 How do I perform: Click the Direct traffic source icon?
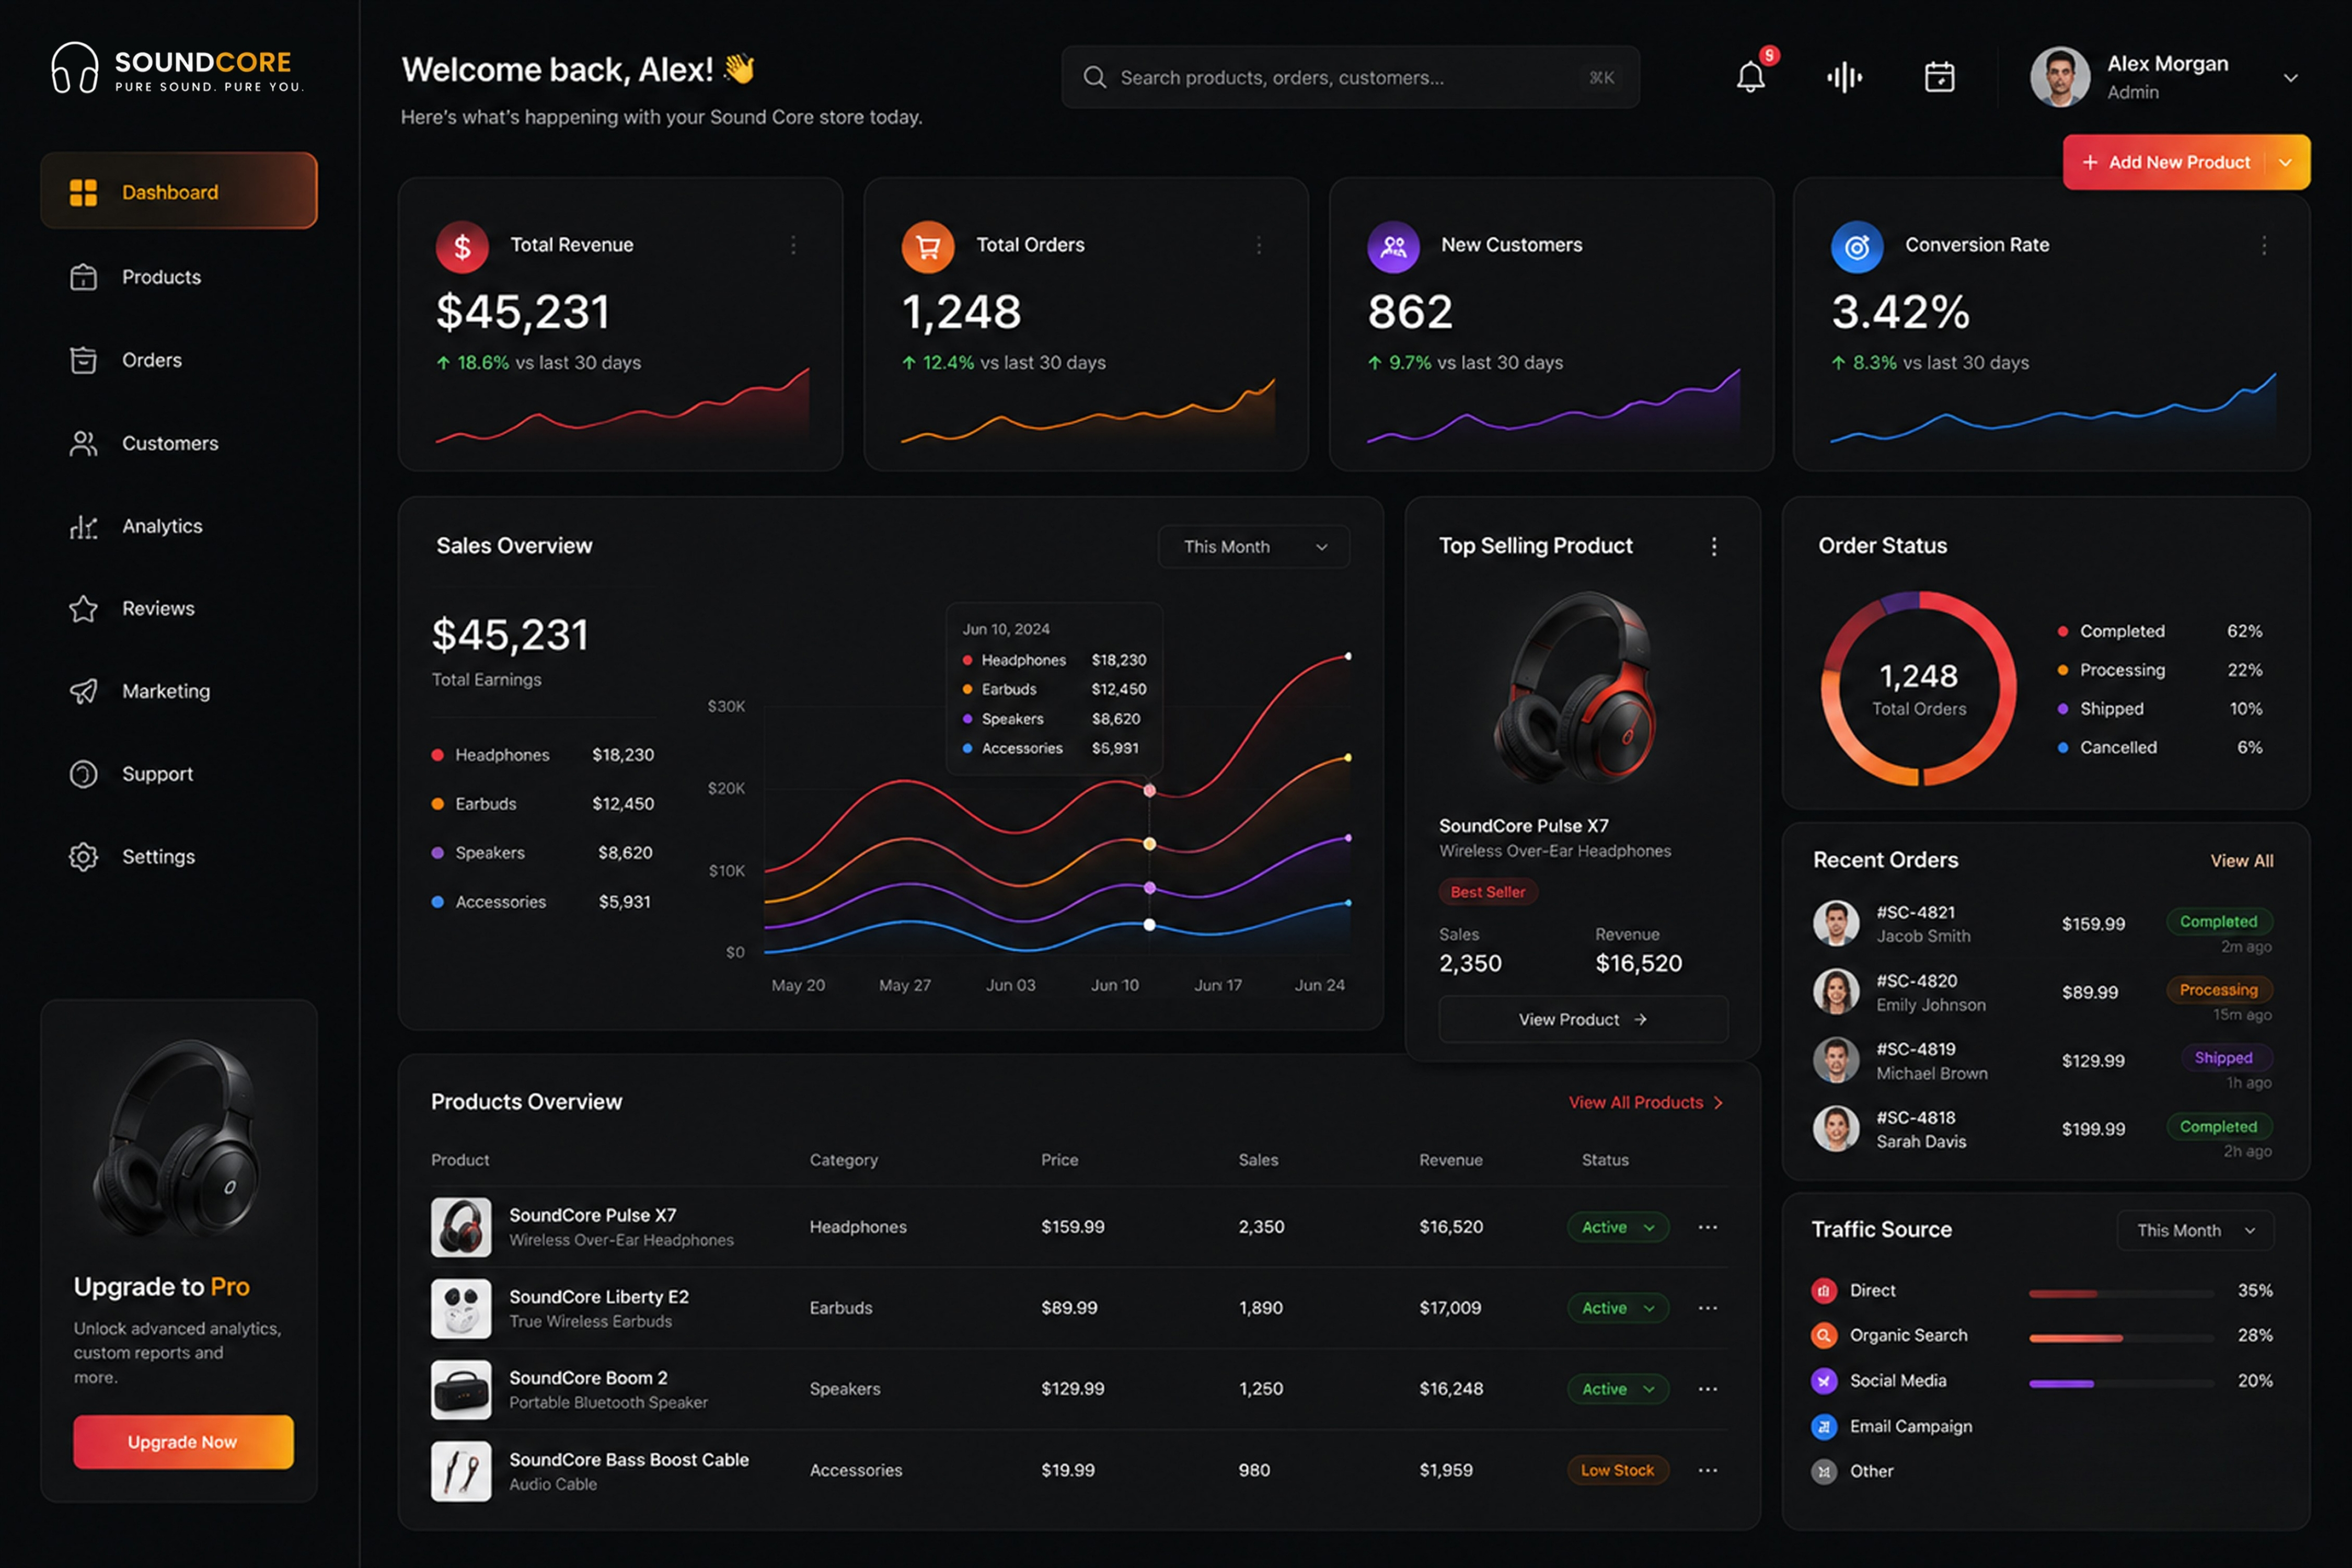click(x=1824, y=1291)
